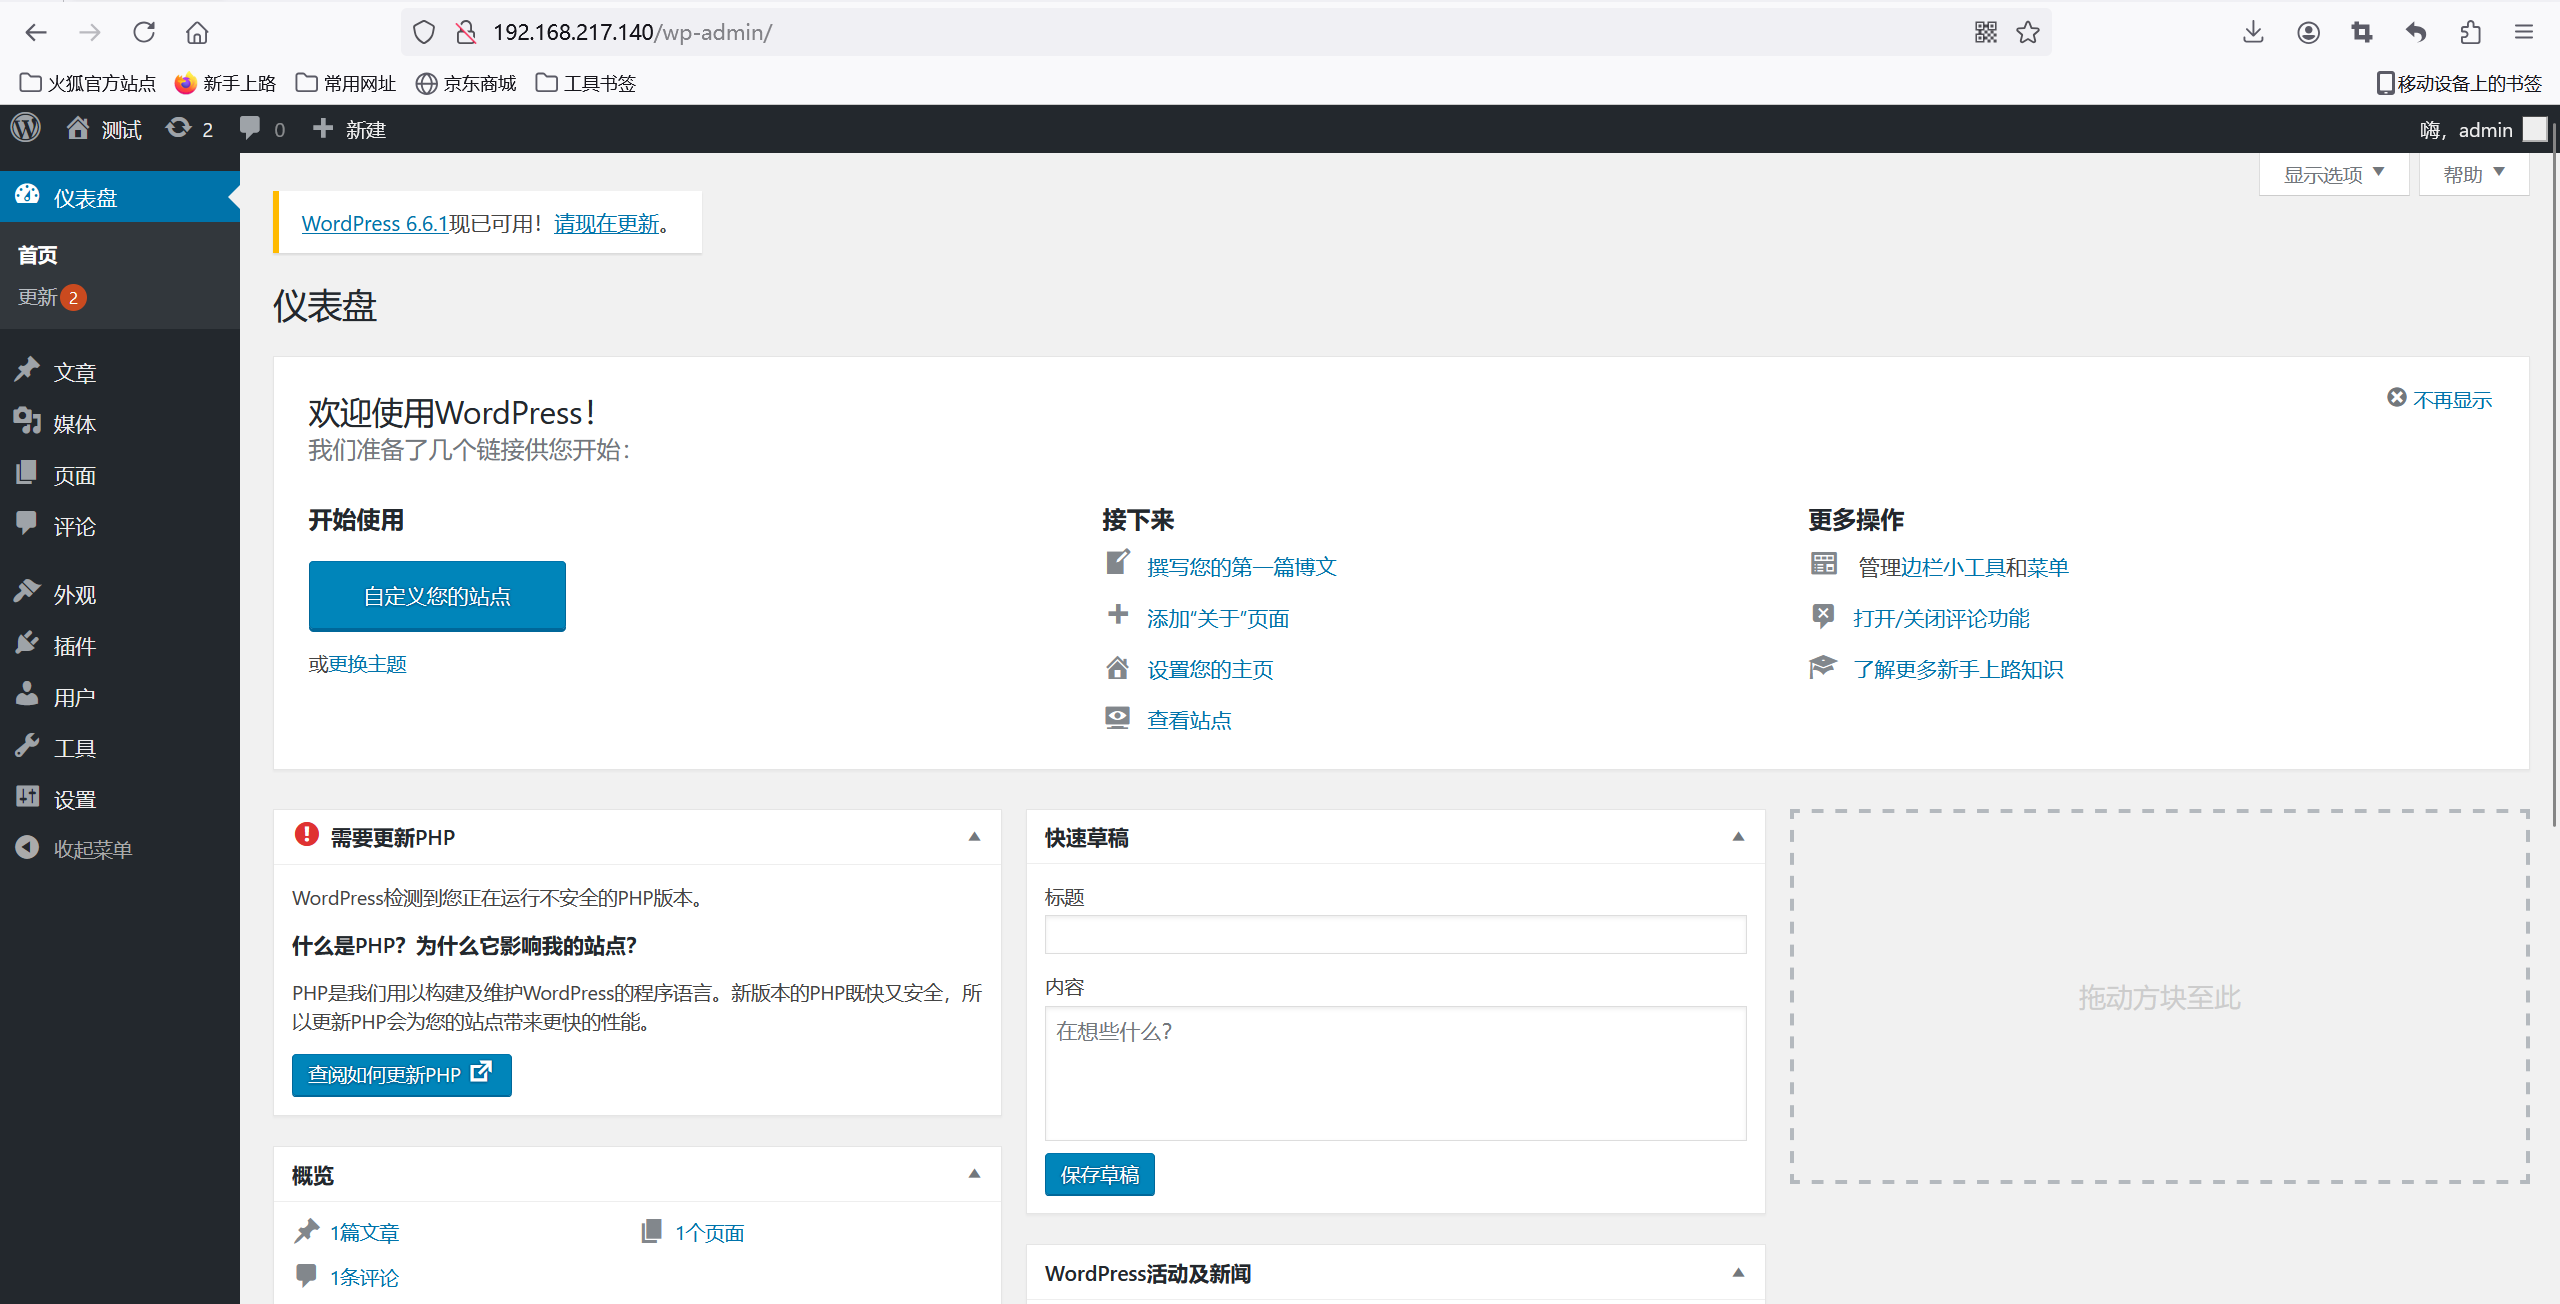This screenshot has width=2560, height=1304.
Task: Open the 帮助 help dropdown
Action: 2473,175
